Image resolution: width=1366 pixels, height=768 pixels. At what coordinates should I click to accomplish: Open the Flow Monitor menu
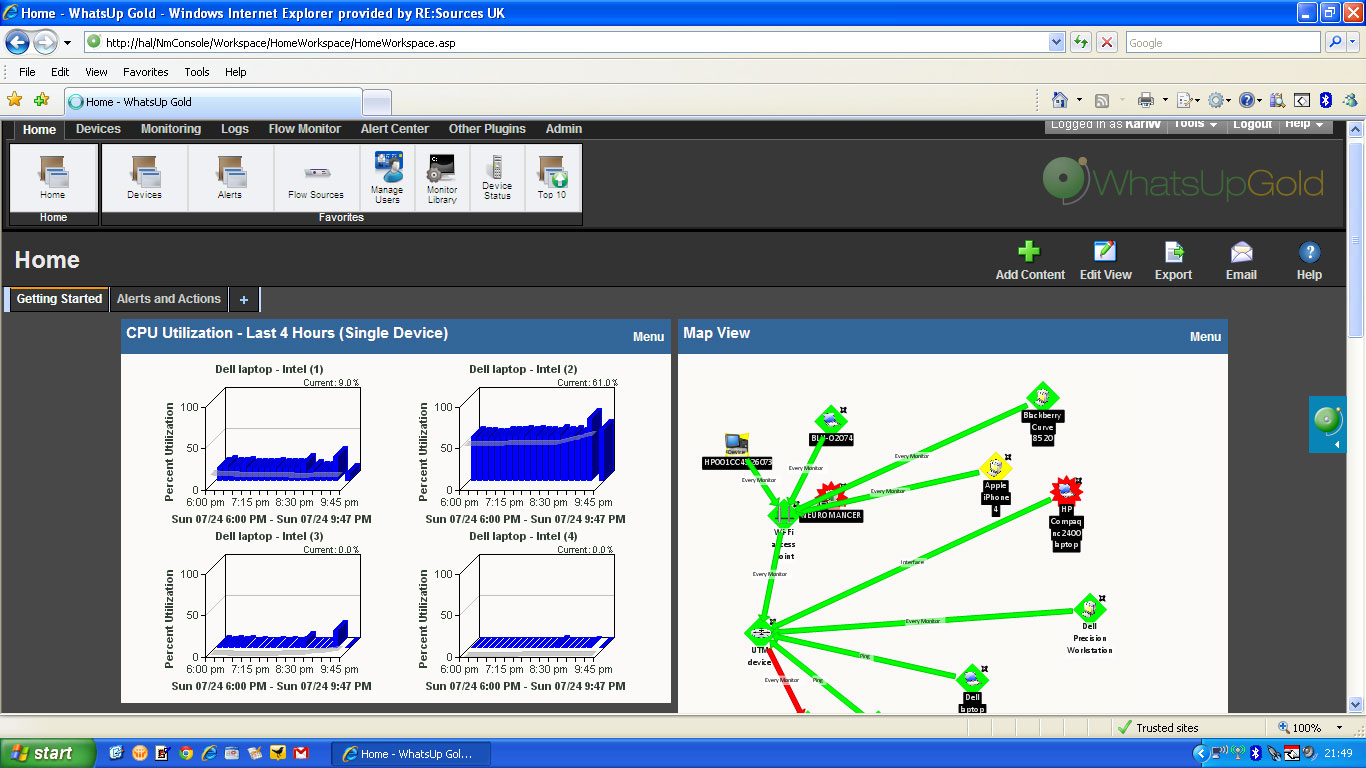pos(305,129)
